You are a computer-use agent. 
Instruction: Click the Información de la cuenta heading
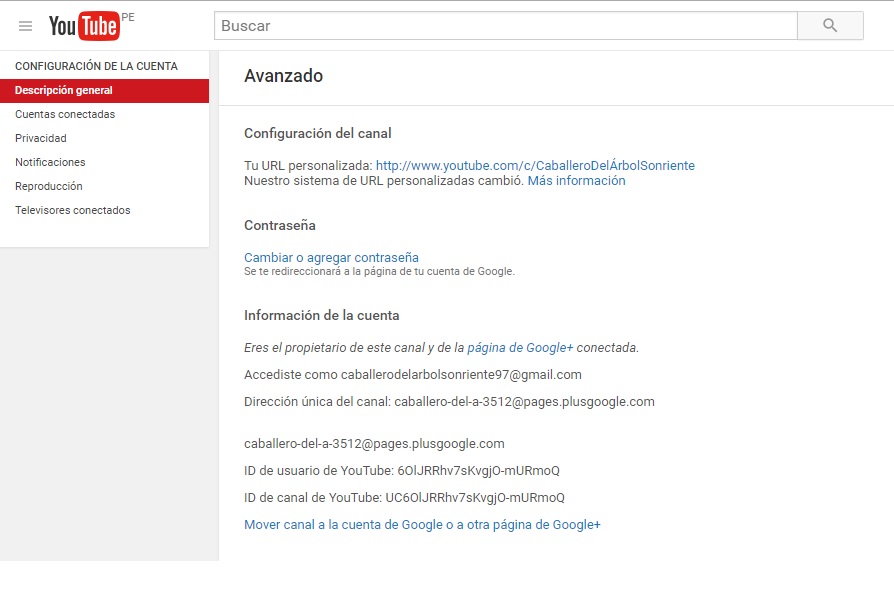point(322,316)
